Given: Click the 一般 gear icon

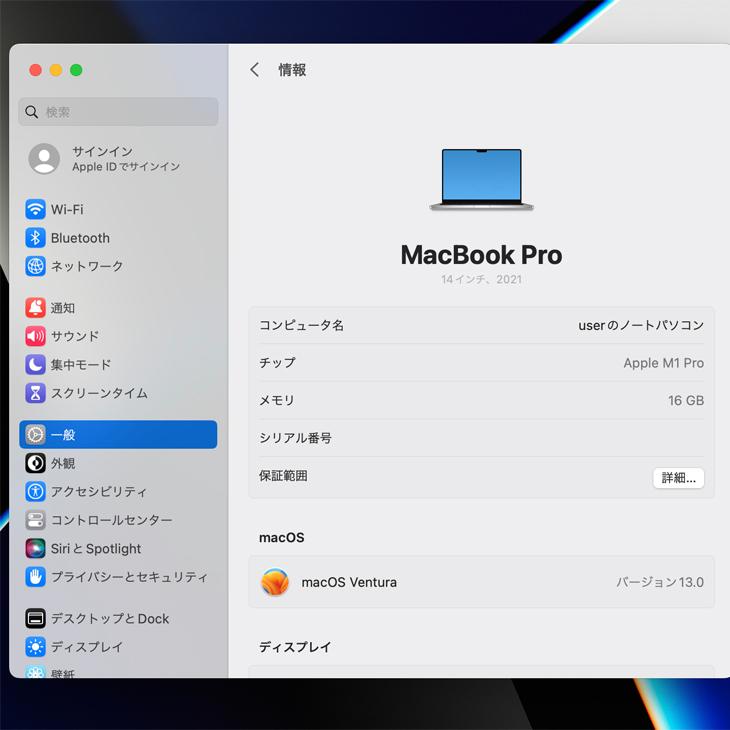Looking at the screenshot, I should [x=35, y=434].
